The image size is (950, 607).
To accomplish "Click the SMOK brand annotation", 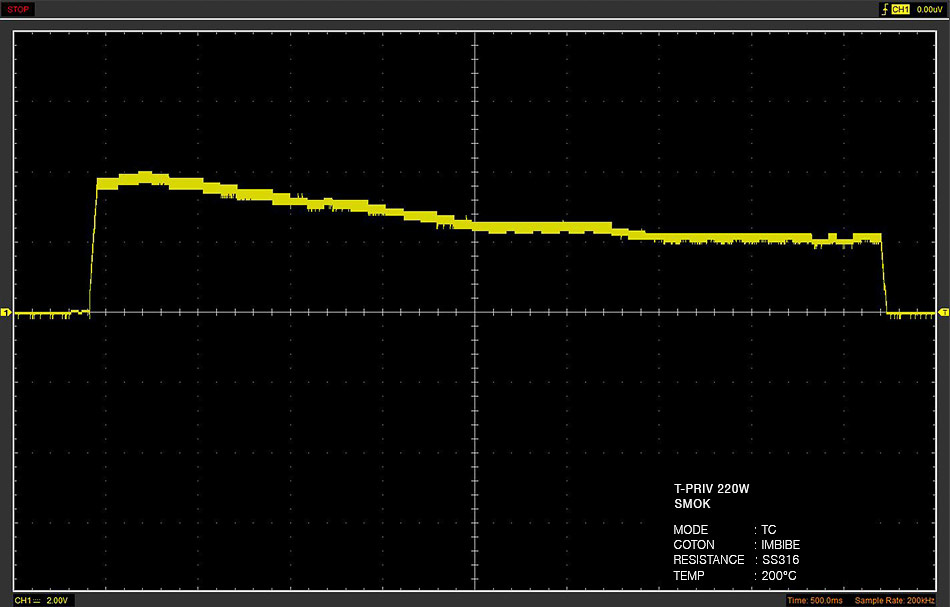I will (x=692, y=503).
